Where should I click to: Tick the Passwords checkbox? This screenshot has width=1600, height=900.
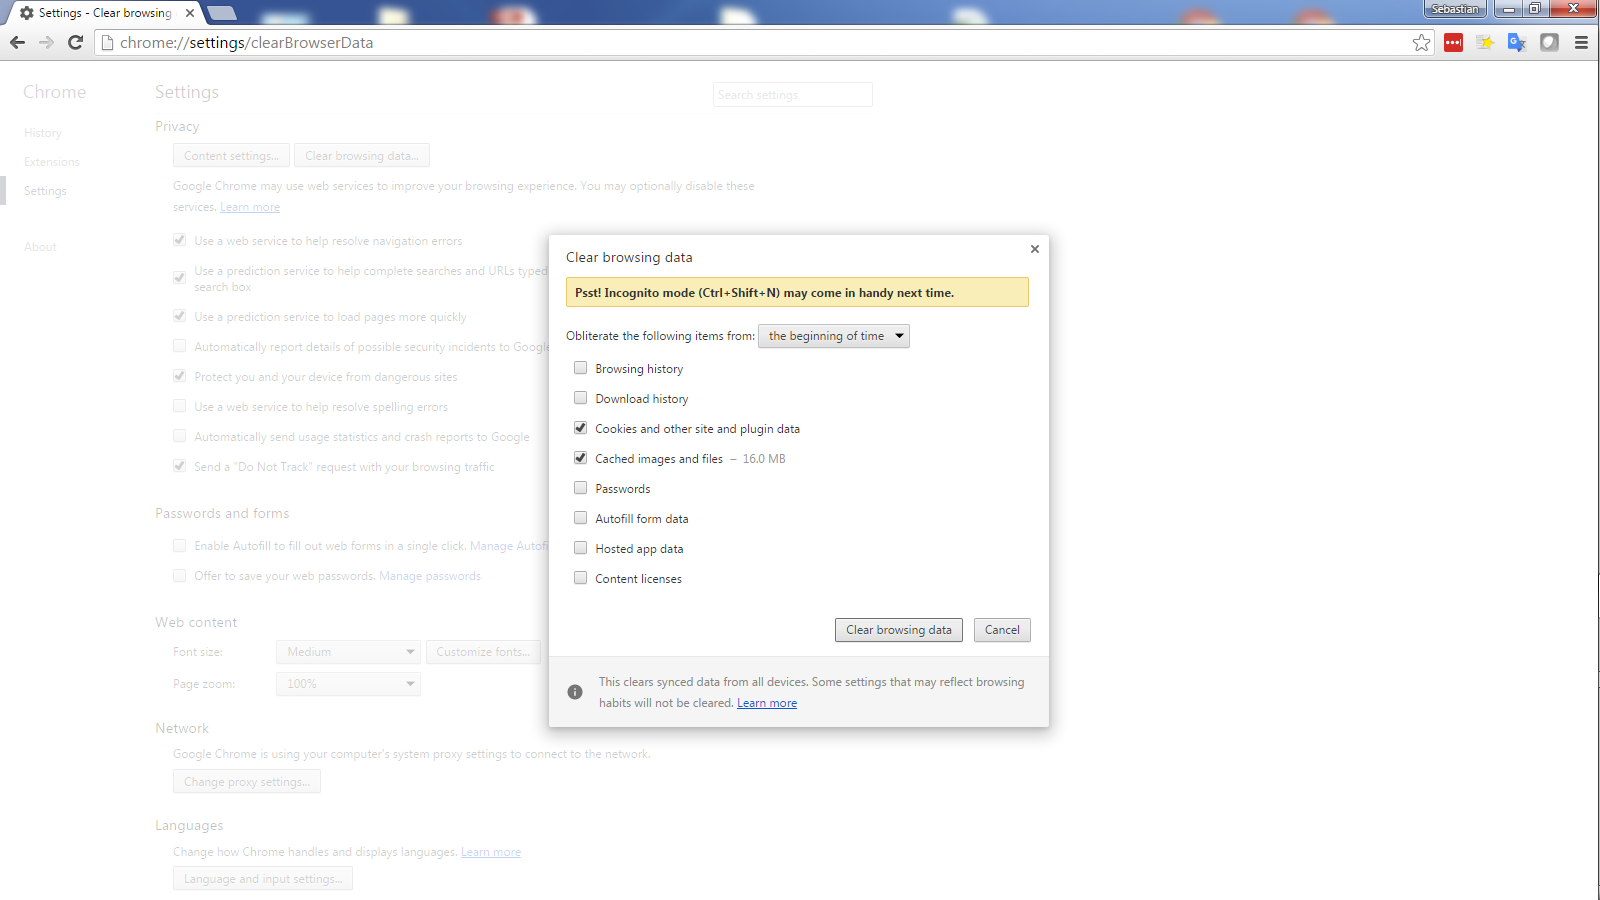tap(580, 488)
